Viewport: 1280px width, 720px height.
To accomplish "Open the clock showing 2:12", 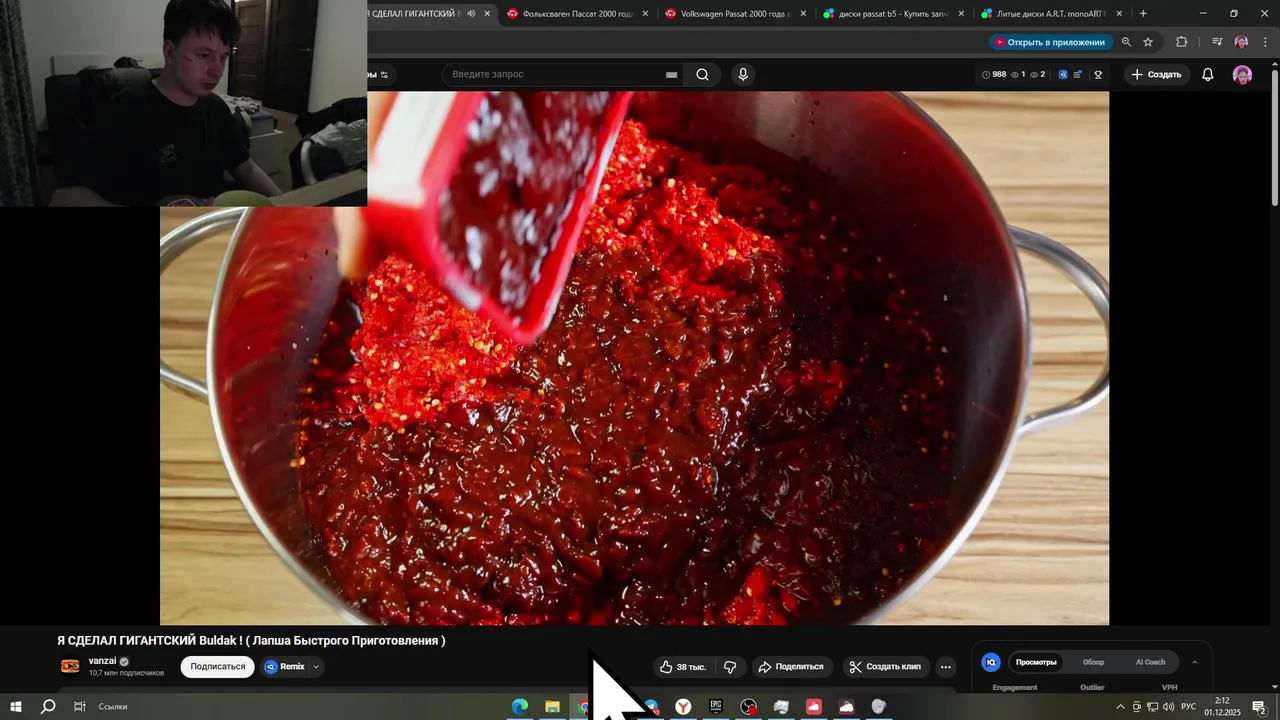I will 1222,707.
